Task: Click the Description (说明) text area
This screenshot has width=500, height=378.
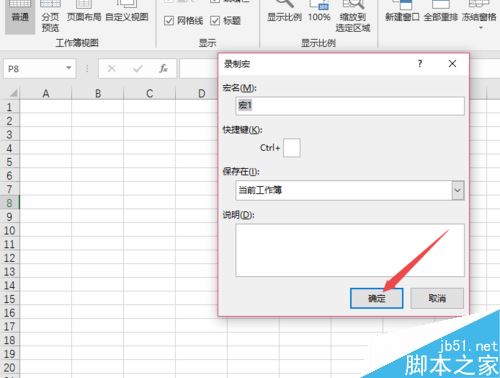Action: 350,250
